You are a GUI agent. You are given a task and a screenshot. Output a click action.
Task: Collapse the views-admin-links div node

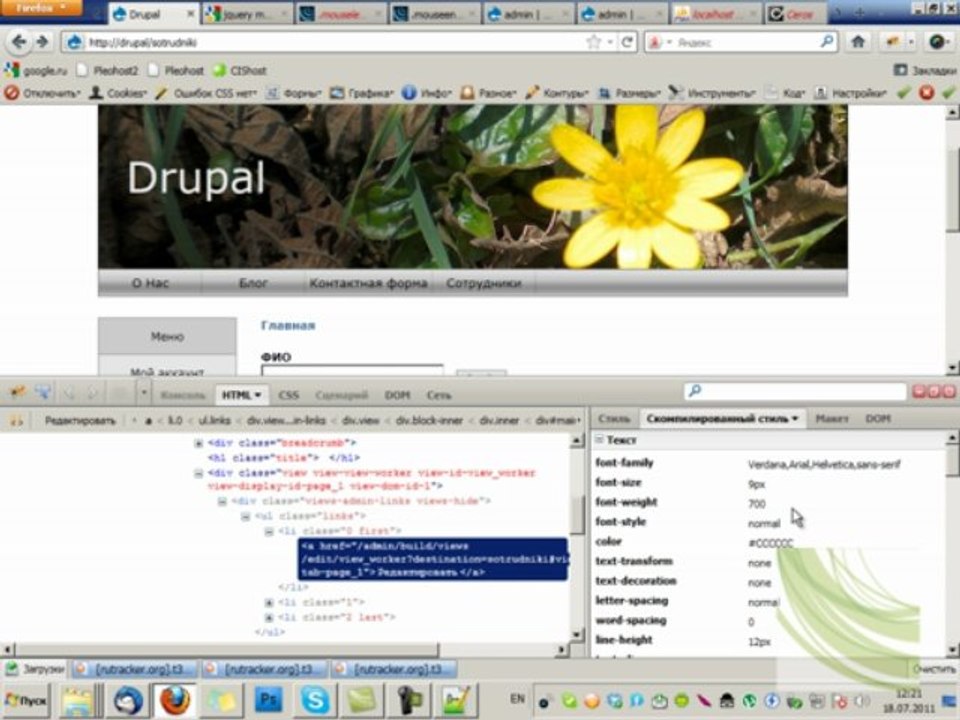[222, 501]
